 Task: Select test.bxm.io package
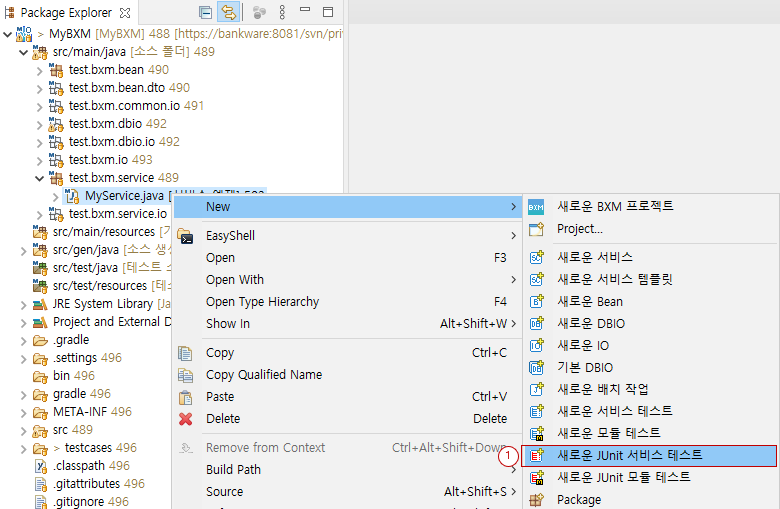pos(100,160)
